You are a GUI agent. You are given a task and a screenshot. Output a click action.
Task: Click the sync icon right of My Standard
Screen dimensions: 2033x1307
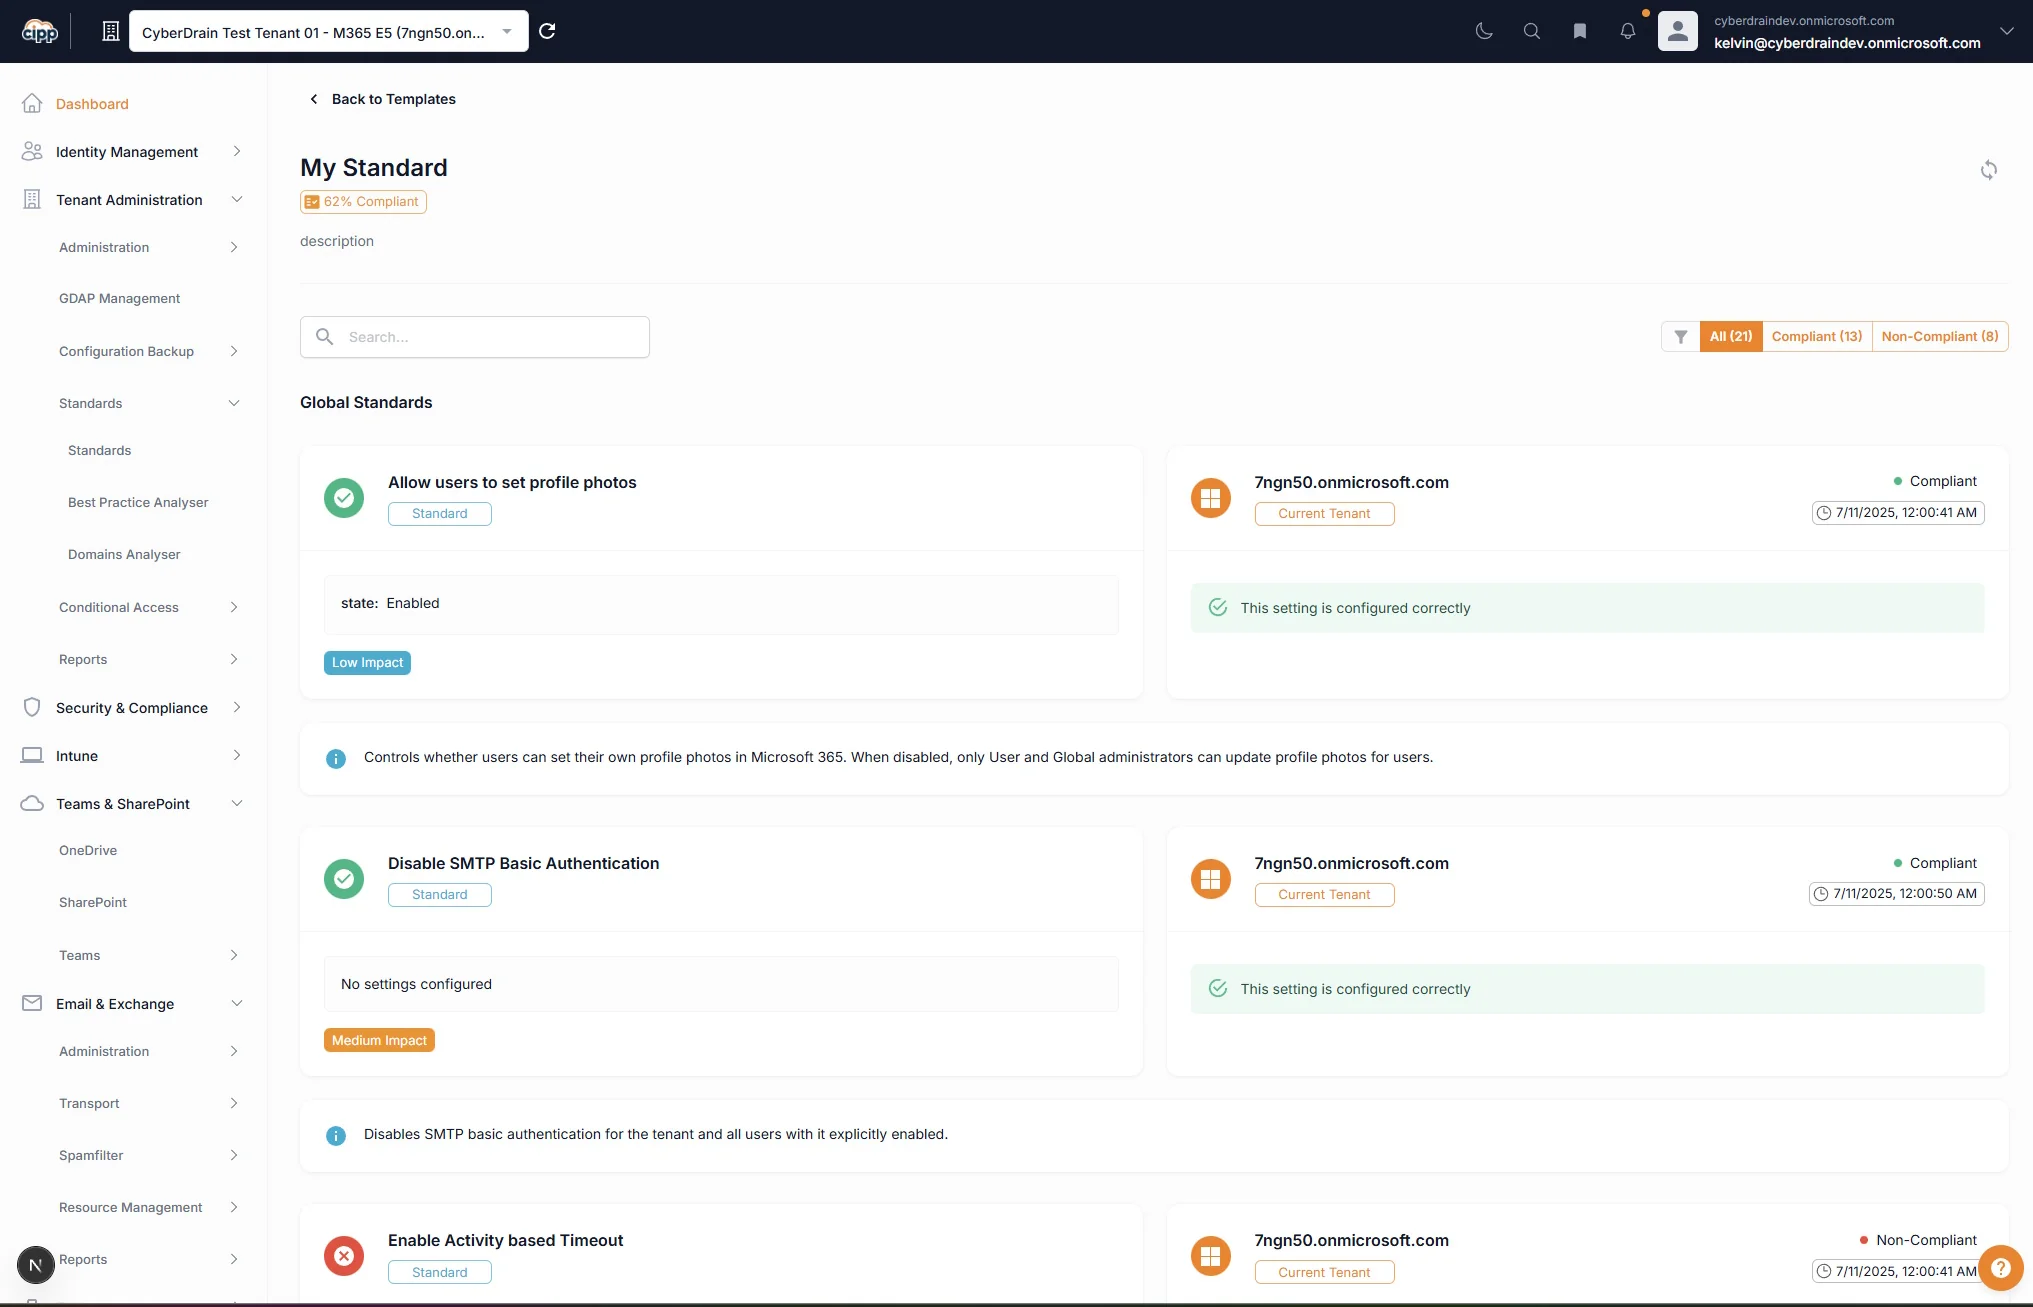1988,170
